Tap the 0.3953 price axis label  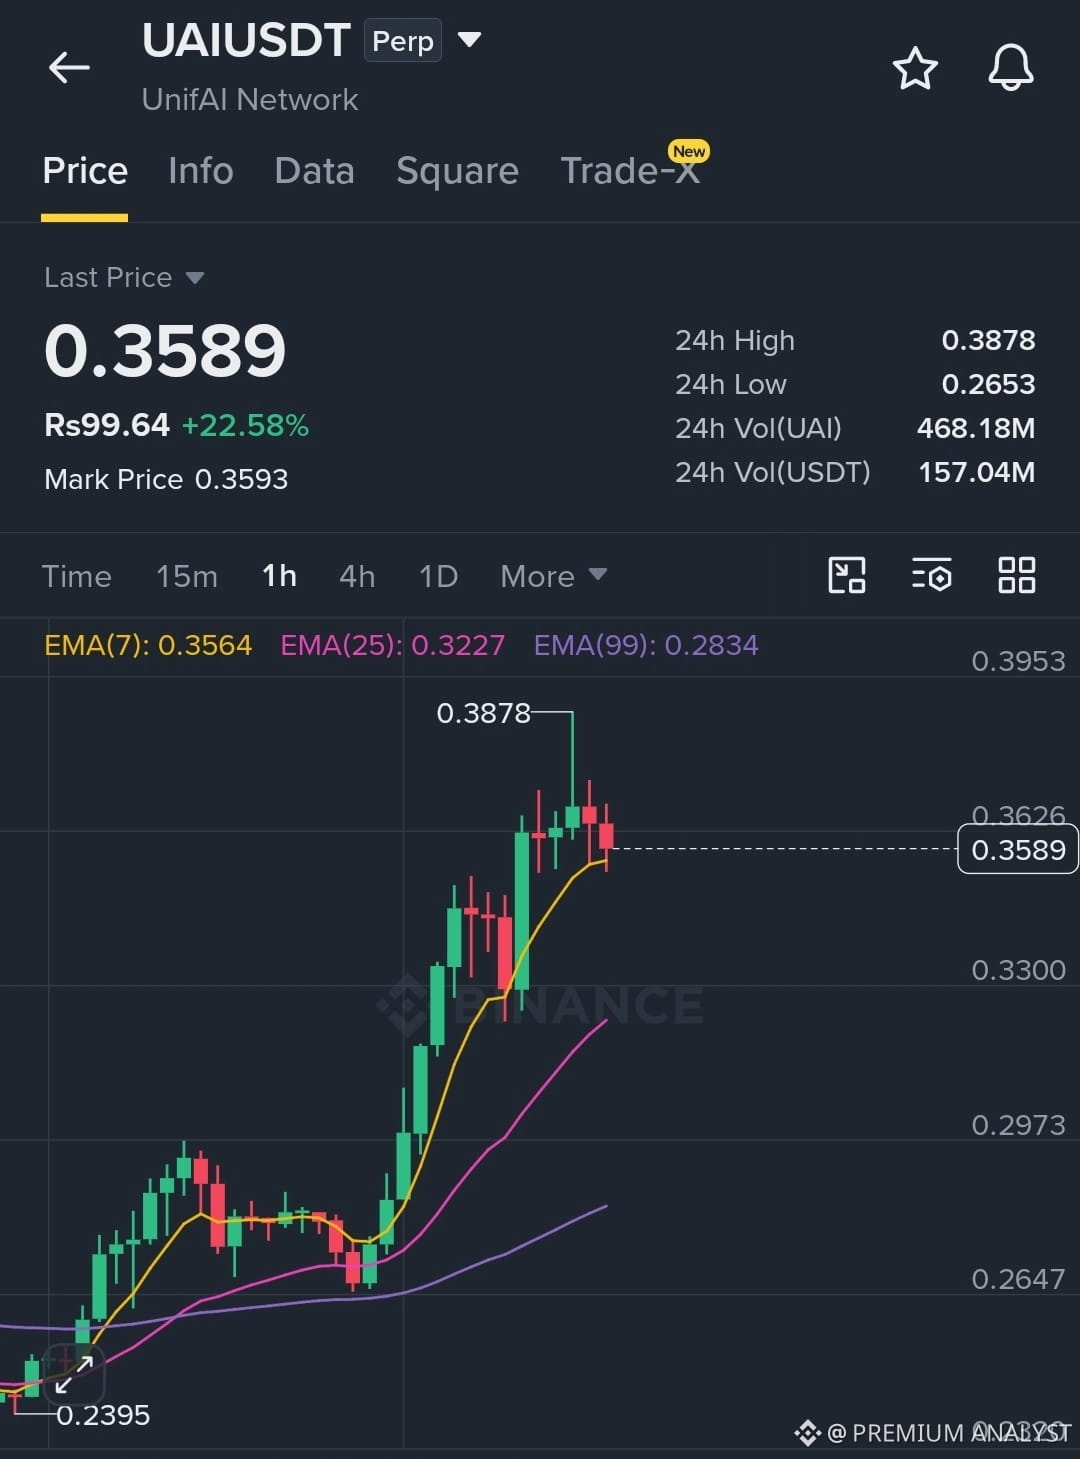coord(1018,661)
